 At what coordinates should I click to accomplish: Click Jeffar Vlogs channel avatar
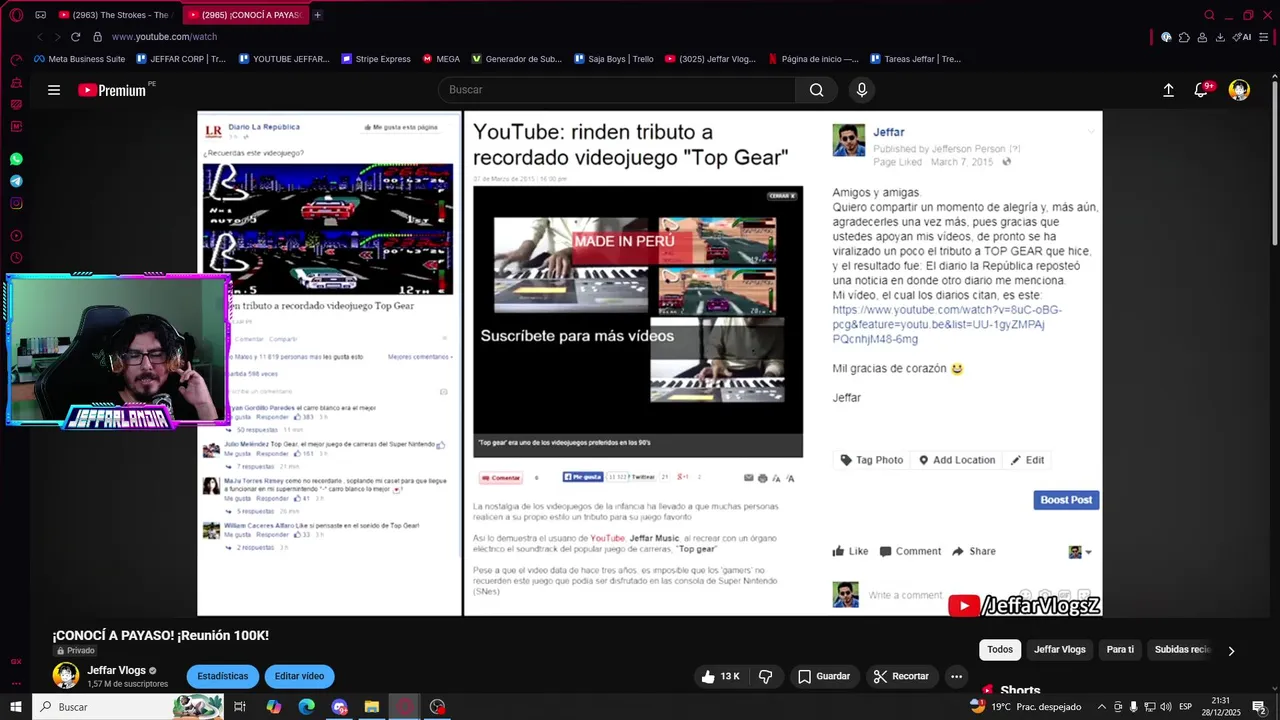point(66,676)
